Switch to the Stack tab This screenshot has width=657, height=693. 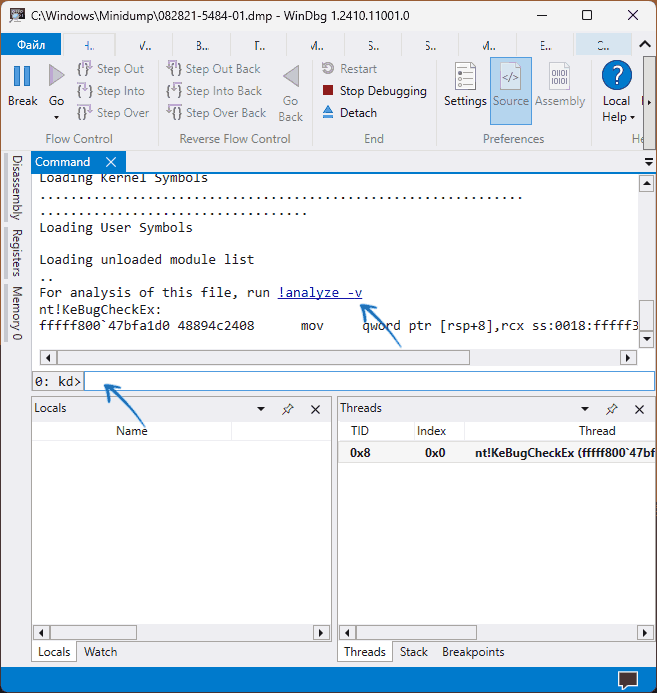[414, 652]
